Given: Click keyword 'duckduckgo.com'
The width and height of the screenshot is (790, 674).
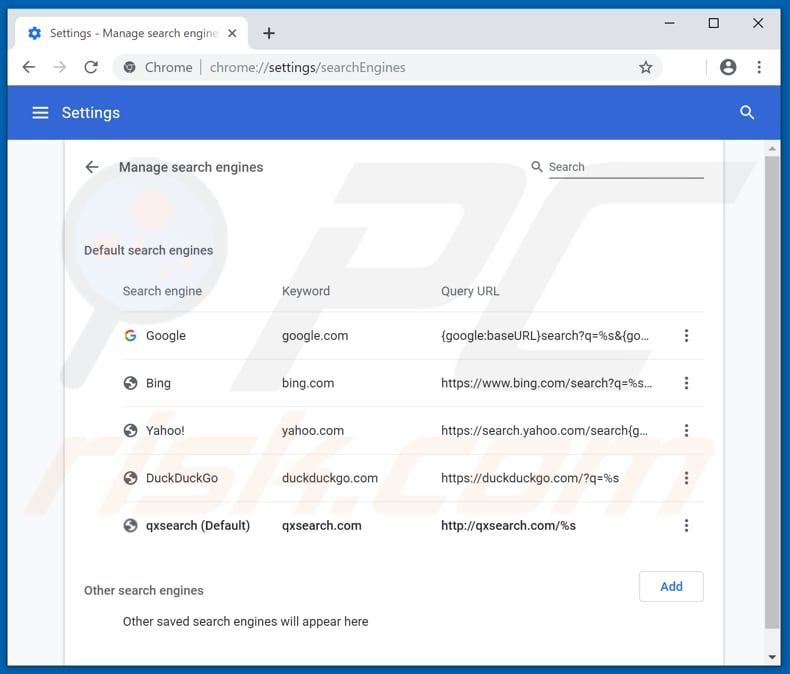Looking at the screenshot, I should (x=330, y=478).
